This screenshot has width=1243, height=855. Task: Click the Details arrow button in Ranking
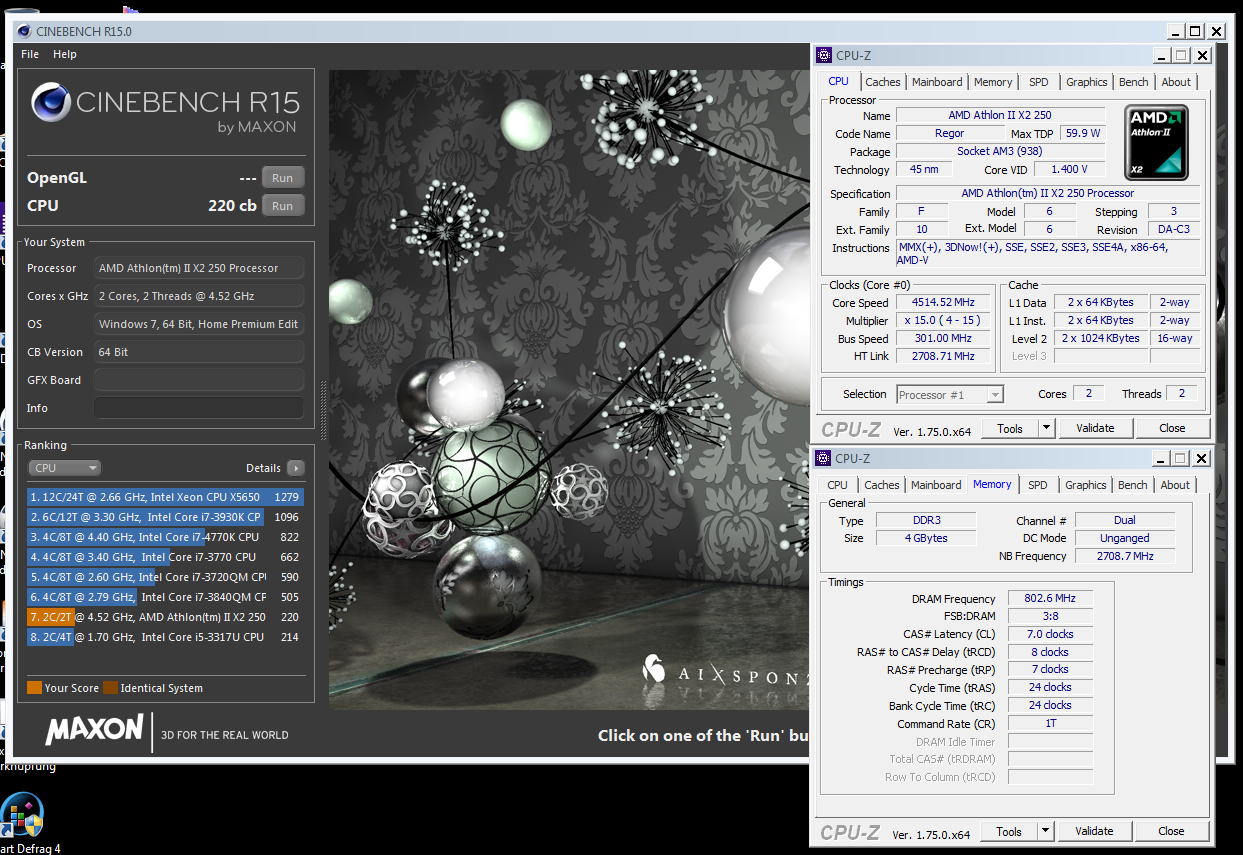tap(296, 468)
